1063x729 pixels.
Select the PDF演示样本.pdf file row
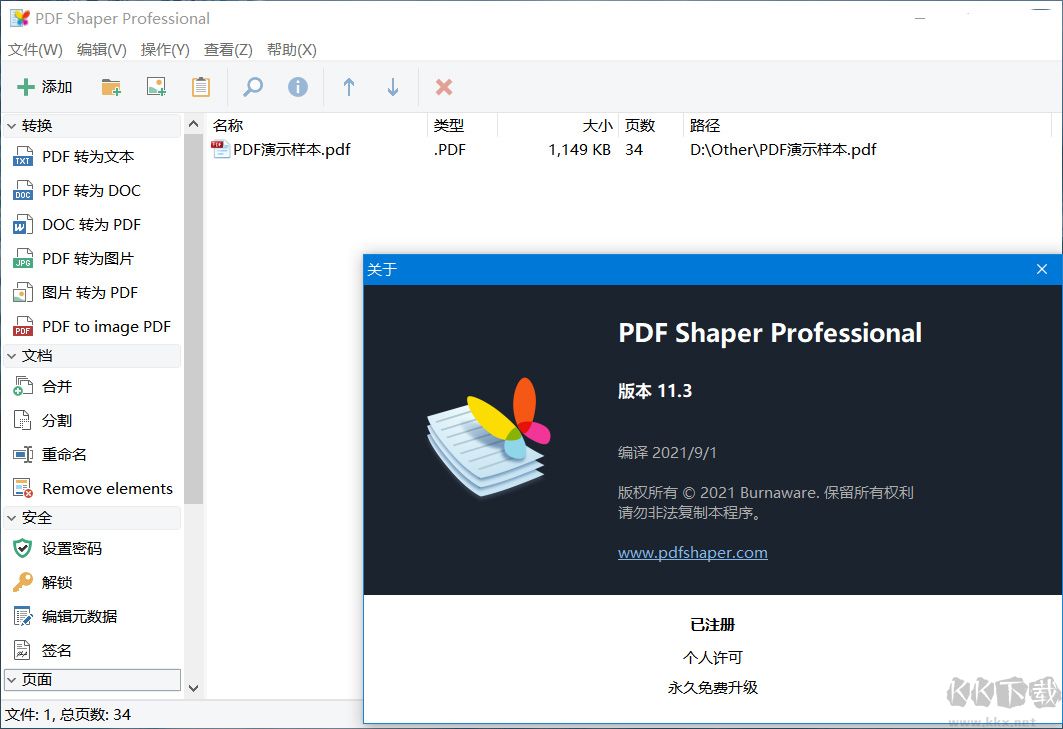[x=284, y=149]
